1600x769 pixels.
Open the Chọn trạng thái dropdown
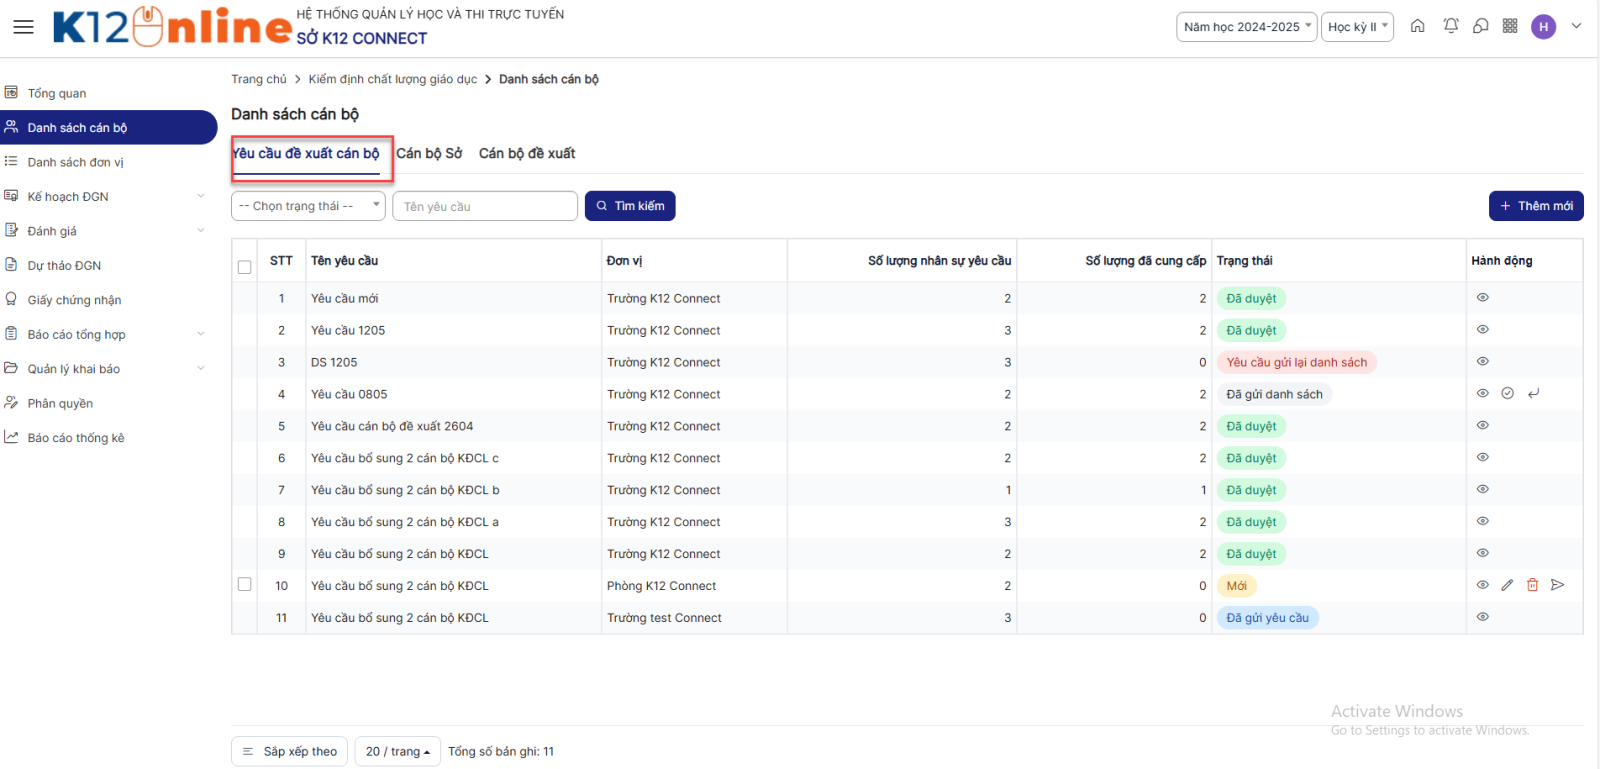point(308,206)
